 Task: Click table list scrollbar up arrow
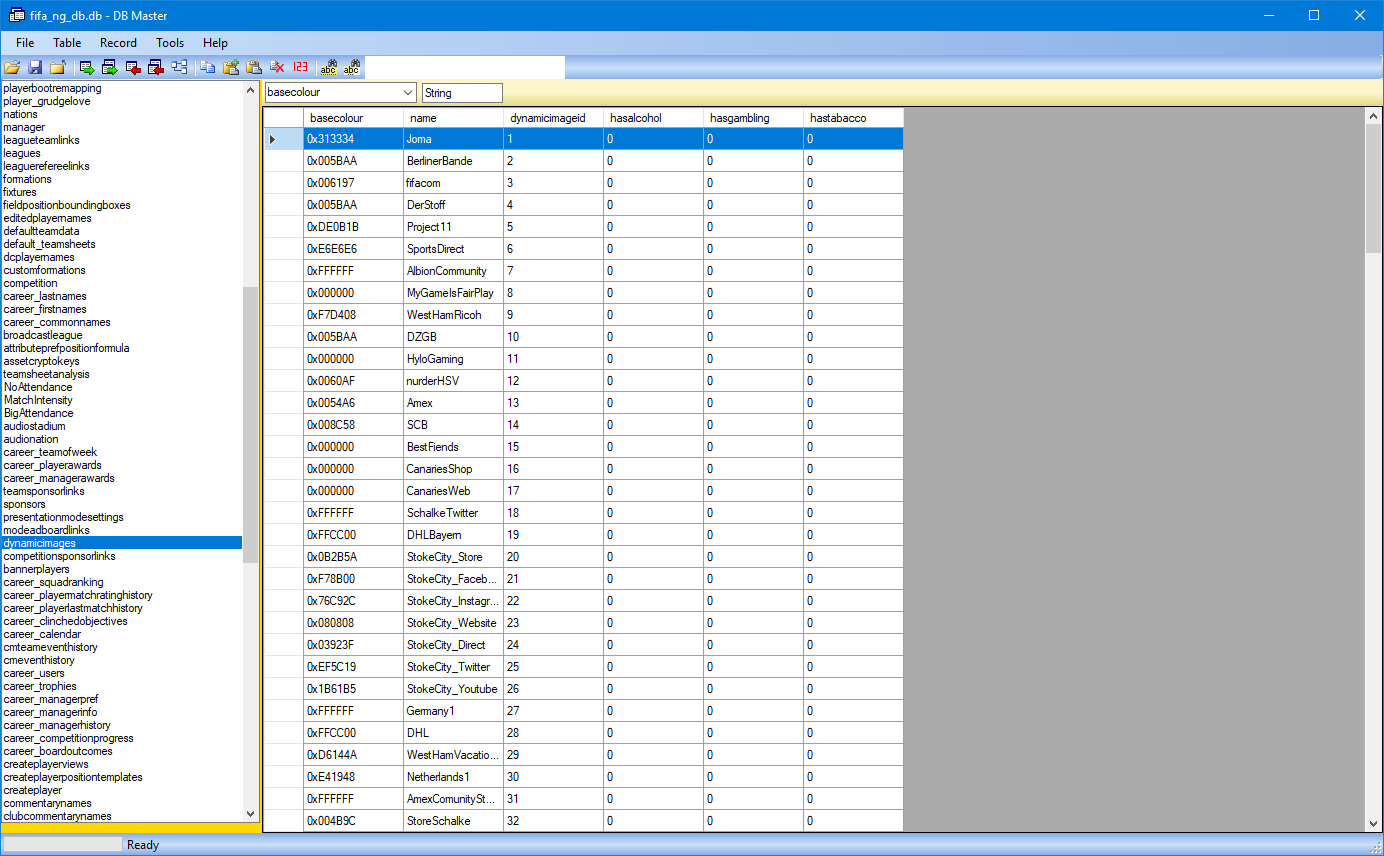(251, 90)
